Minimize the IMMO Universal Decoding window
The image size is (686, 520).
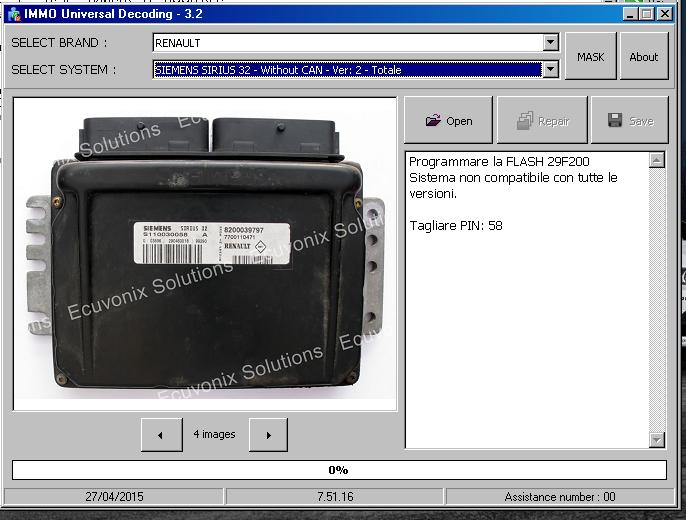(630, 14)
